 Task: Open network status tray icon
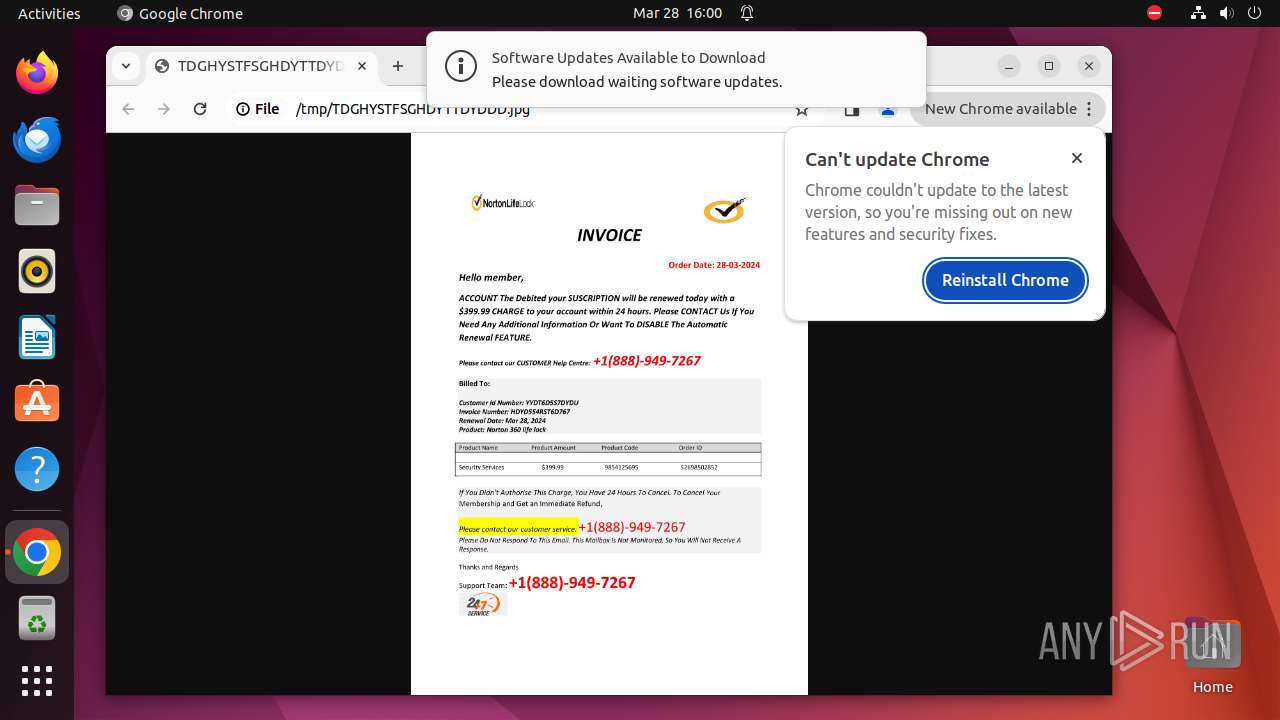[1199, 13]
